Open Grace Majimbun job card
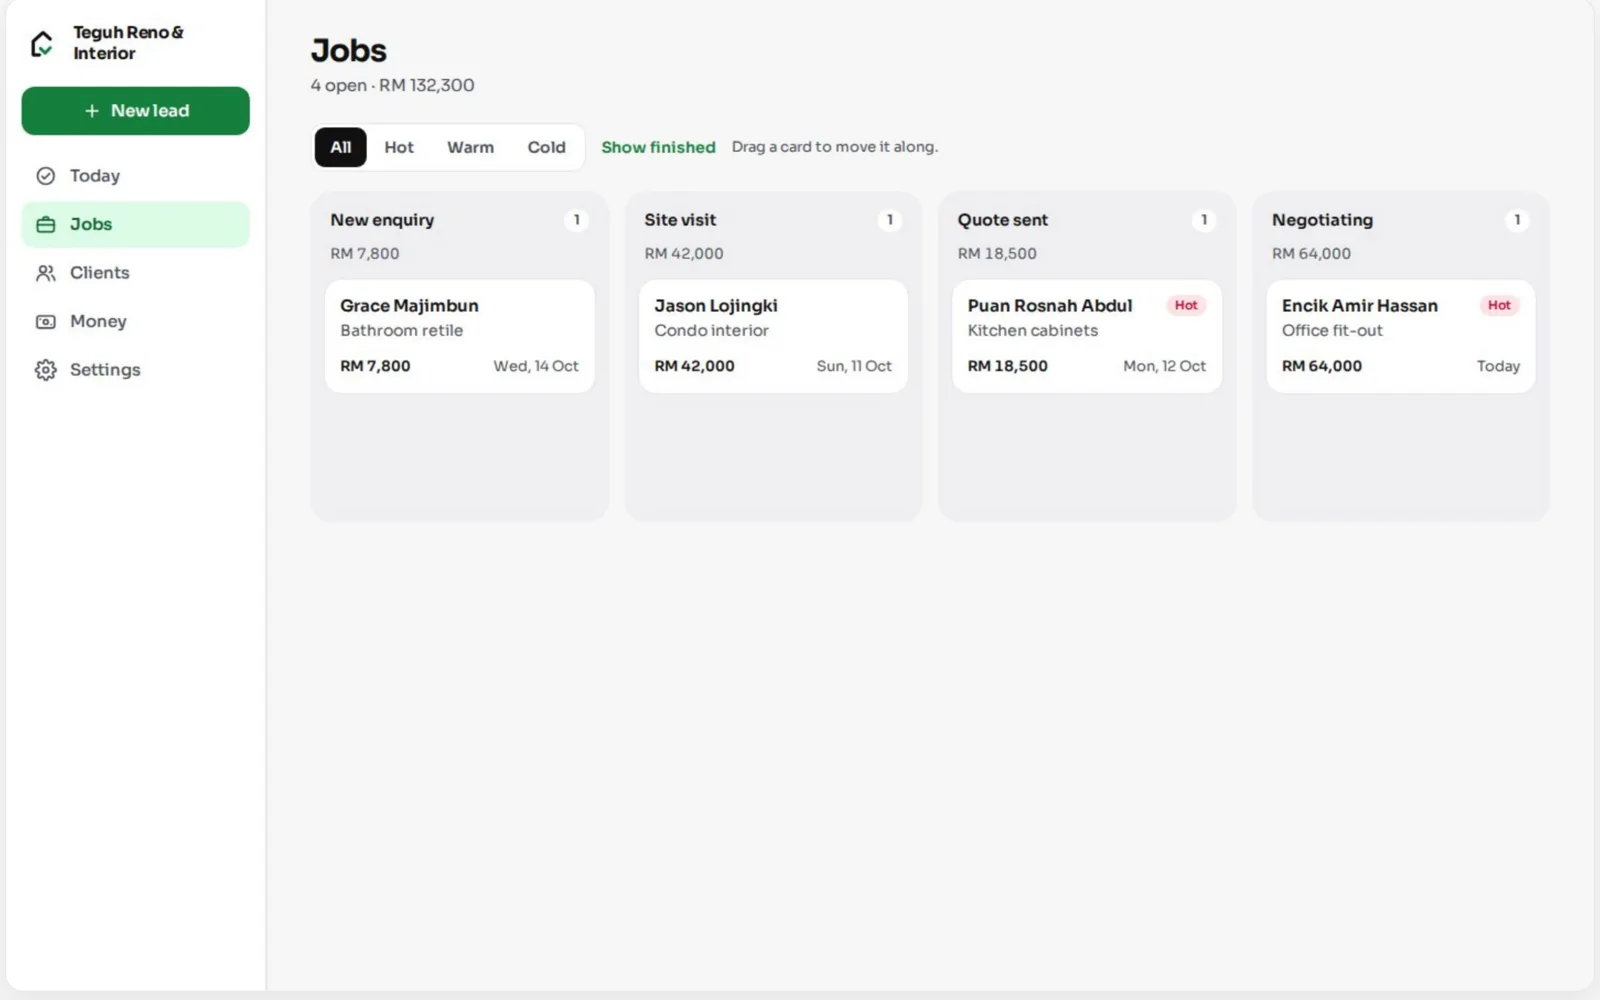Image resolution: width=1600 pixels, height=1000 pixels. pos(460,336)
